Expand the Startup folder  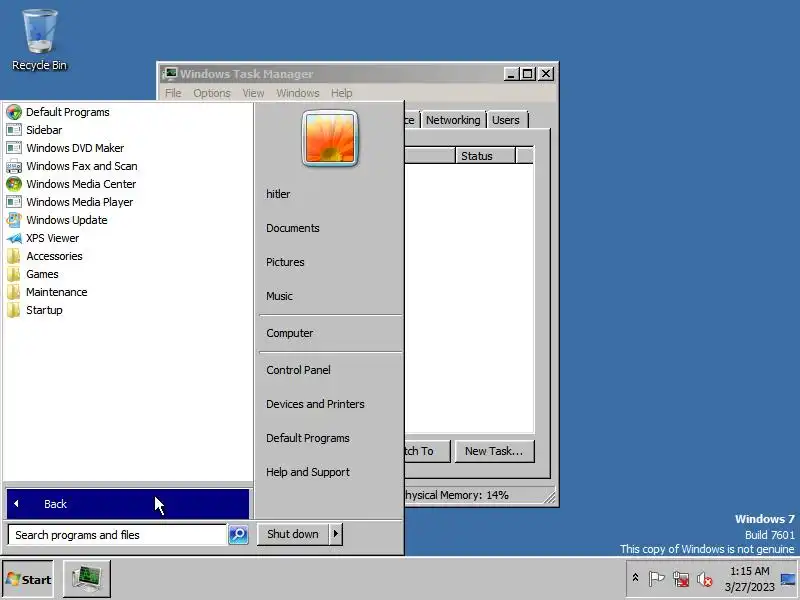(44, 310)
